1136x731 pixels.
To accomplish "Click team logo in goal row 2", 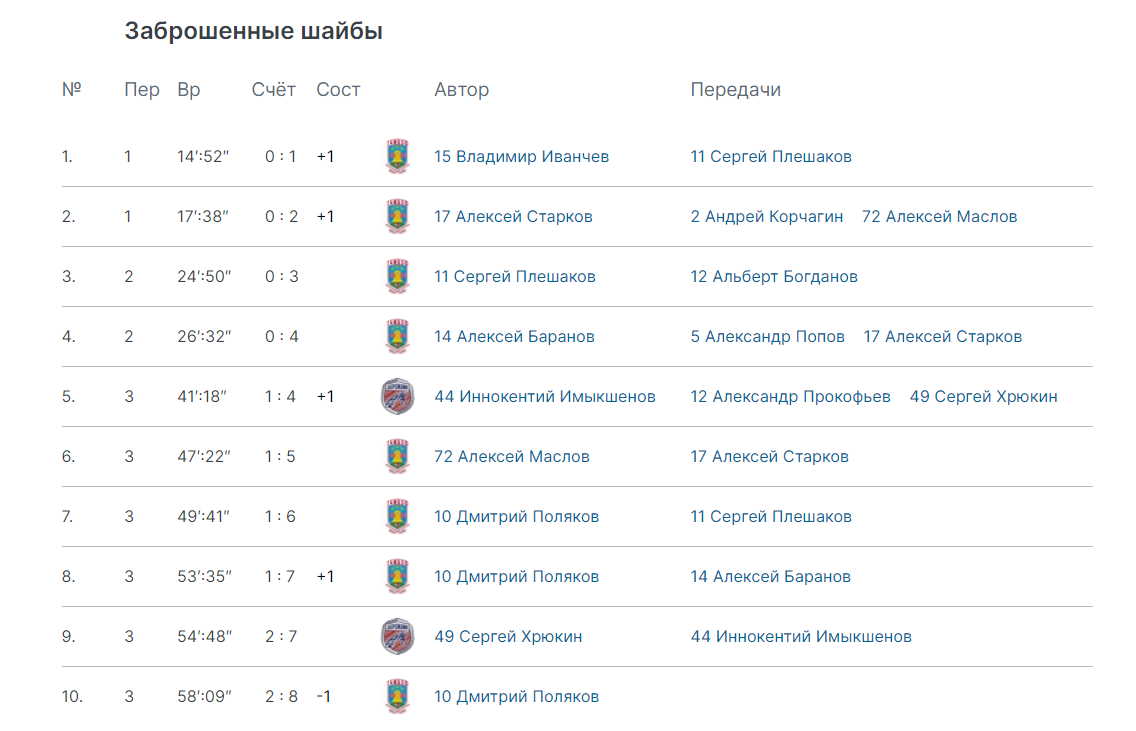I will 397,217.
